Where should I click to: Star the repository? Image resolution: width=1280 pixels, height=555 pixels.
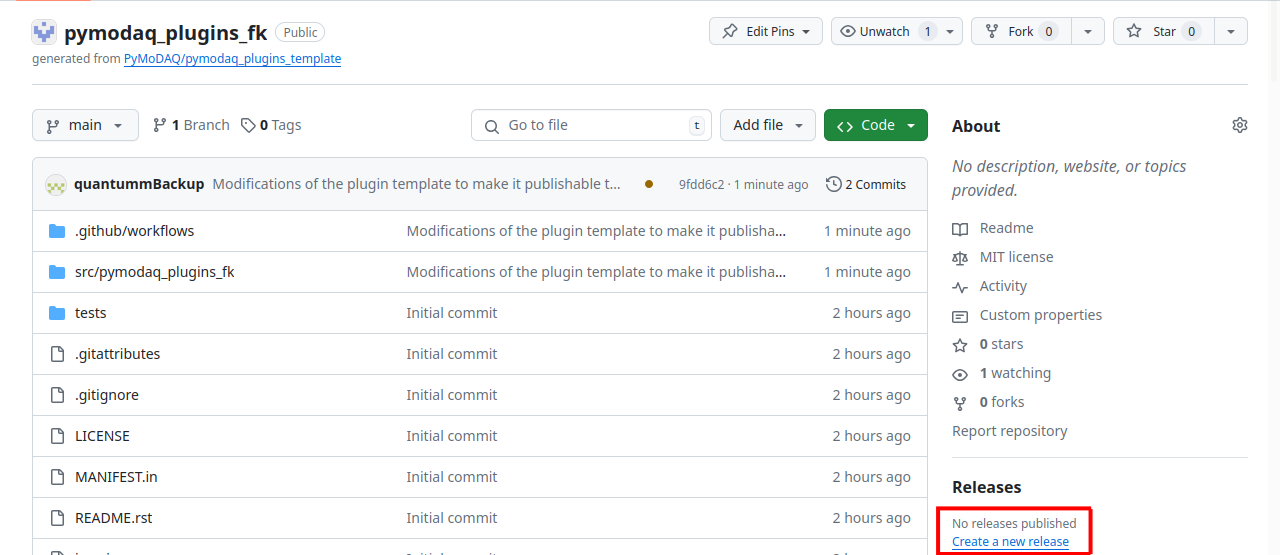click(x=1164, y=31)
